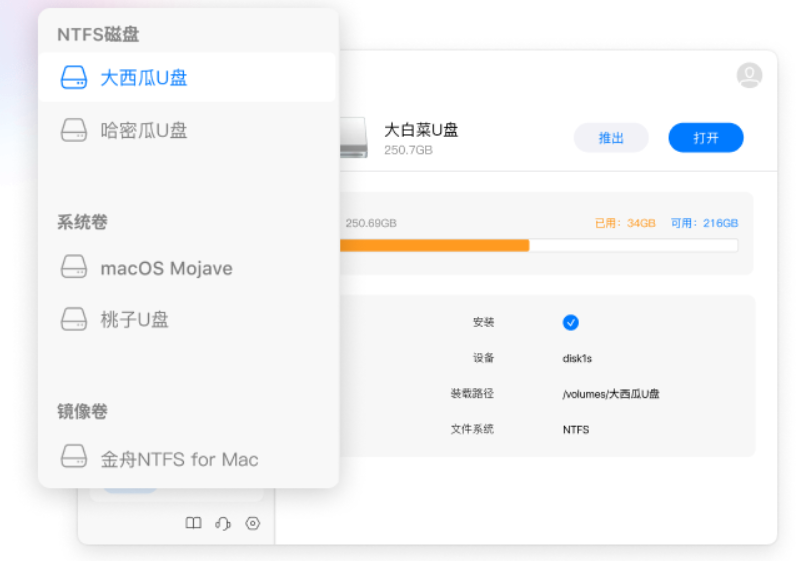
Task: Open the user account avatar
Action: pos(749,75)
